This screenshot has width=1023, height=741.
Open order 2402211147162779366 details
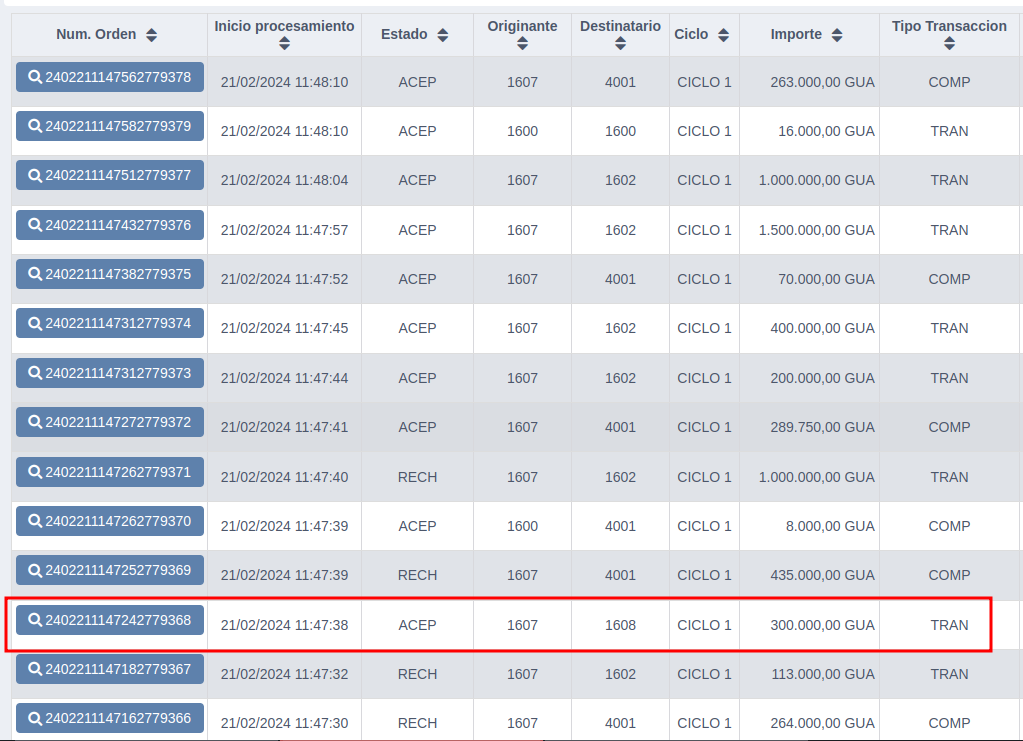coord(110,718)
